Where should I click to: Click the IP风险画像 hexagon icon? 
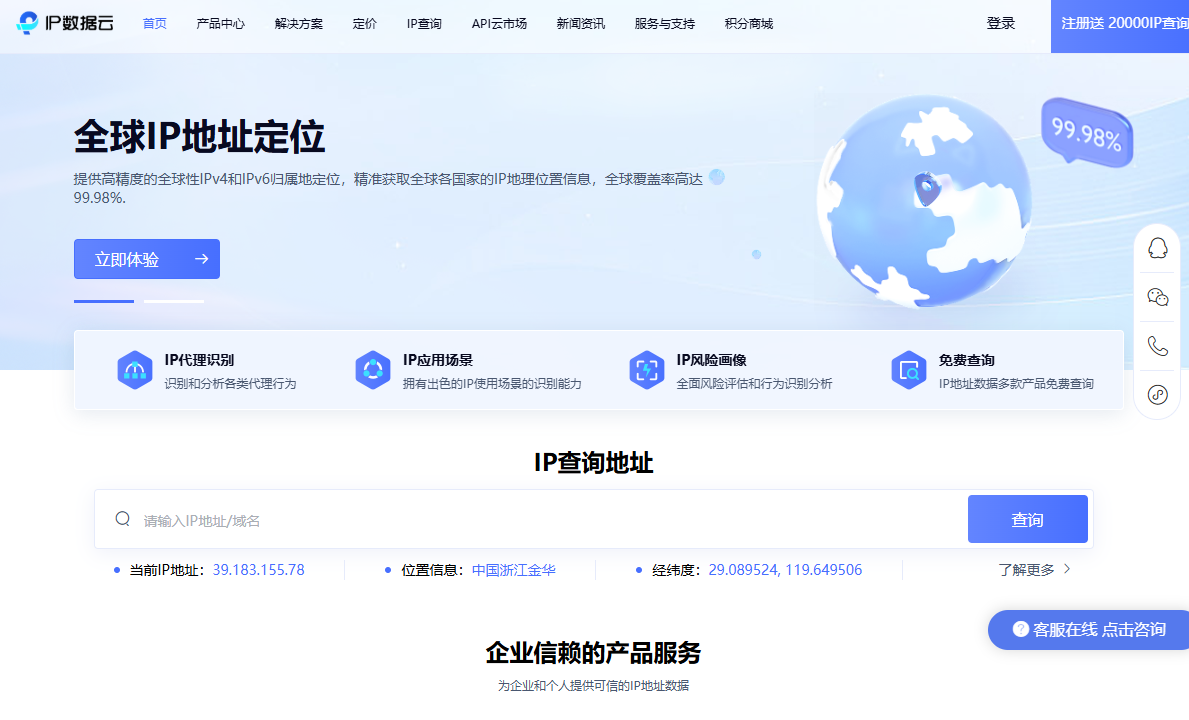646,370
